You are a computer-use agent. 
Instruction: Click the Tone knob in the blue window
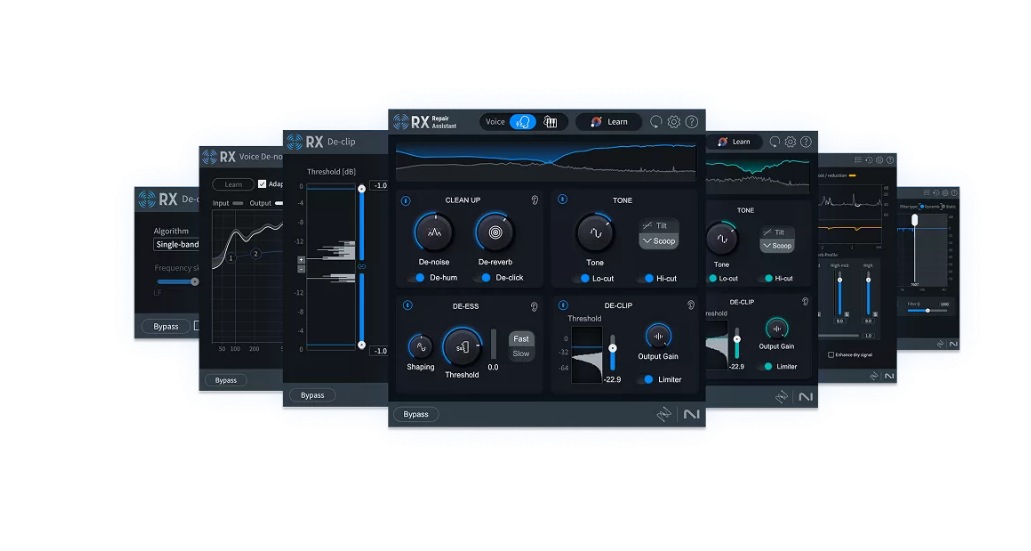click(595, 233)
